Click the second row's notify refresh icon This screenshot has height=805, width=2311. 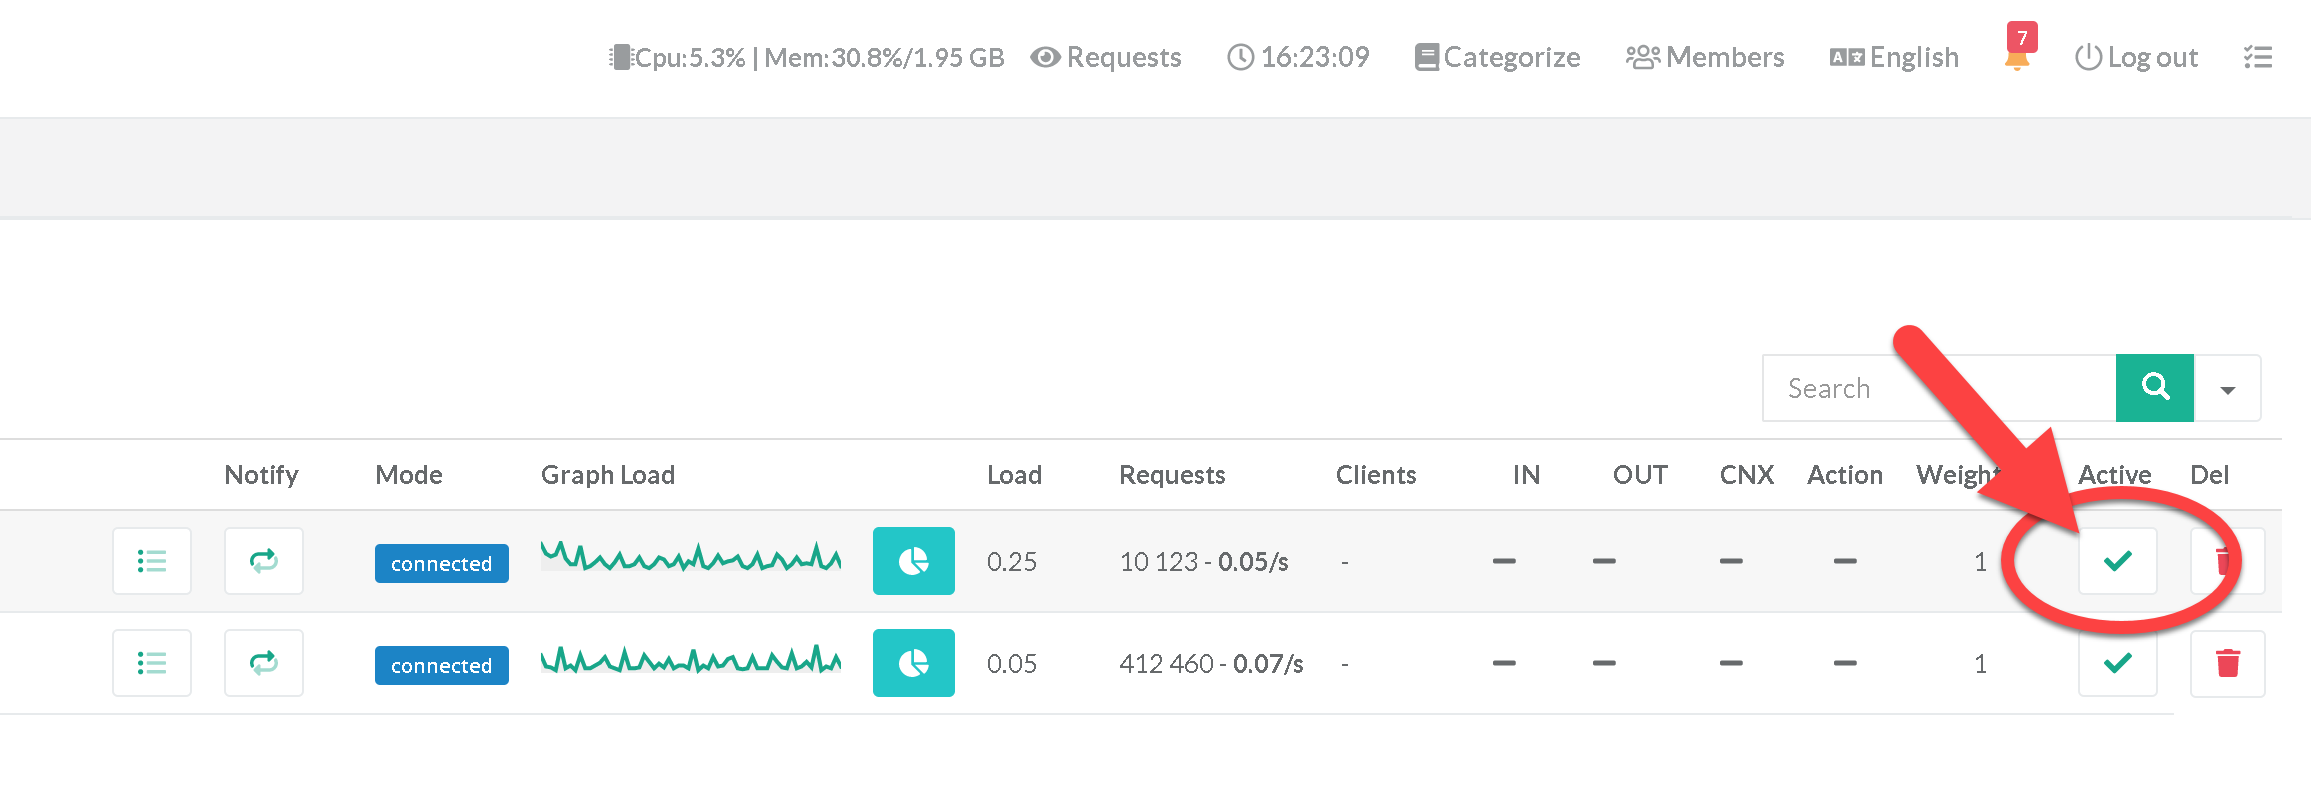coord(264,663)
